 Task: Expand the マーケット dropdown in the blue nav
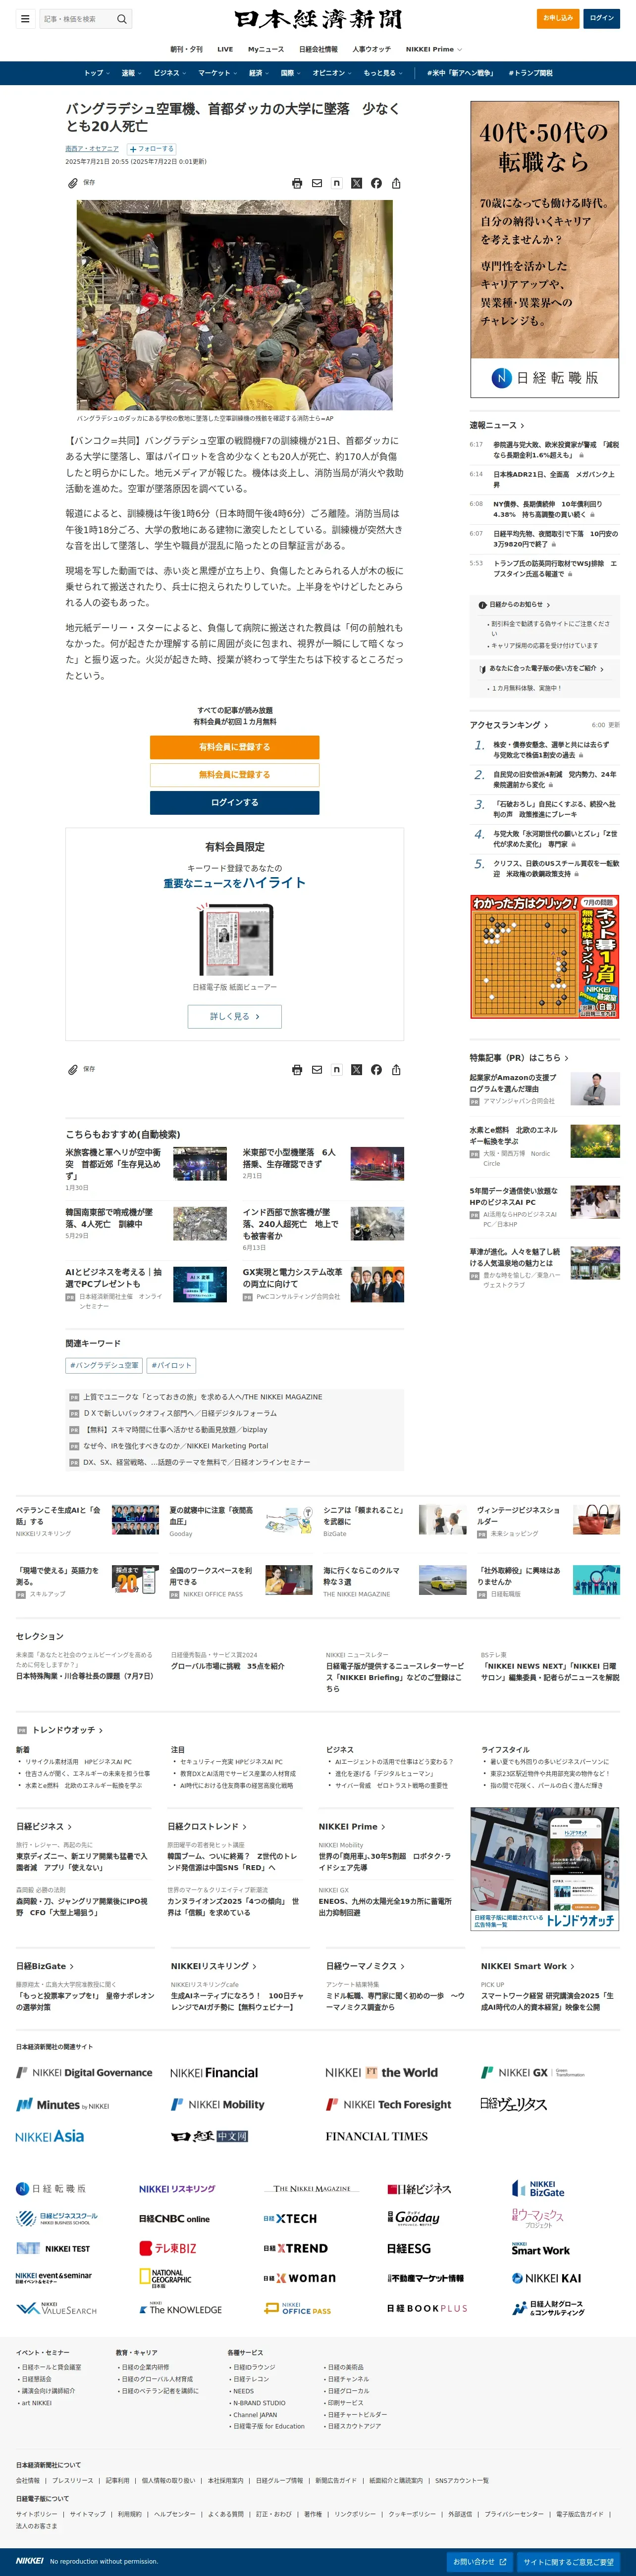[219, 73]
